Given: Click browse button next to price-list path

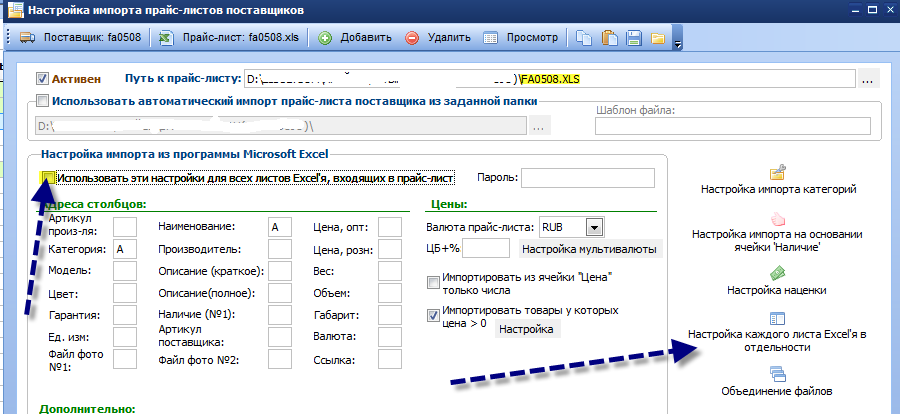Looking at the screenshot, I should [x=869, y=79].
